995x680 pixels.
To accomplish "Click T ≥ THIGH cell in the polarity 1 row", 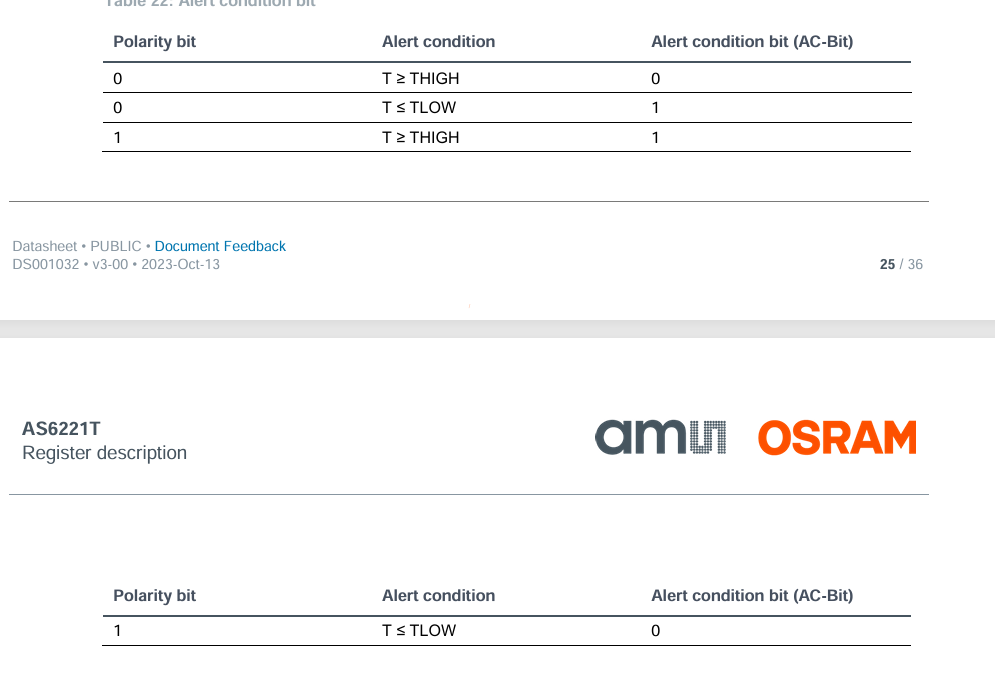I will pyautogui.click(x=420, y=137).
